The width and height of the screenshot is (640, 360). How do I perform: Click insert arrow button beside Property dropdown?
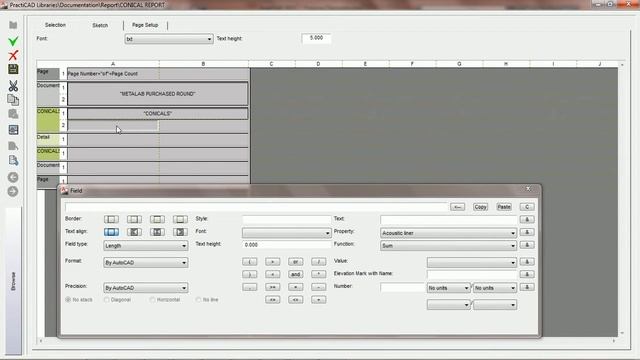tap(527, 232)
